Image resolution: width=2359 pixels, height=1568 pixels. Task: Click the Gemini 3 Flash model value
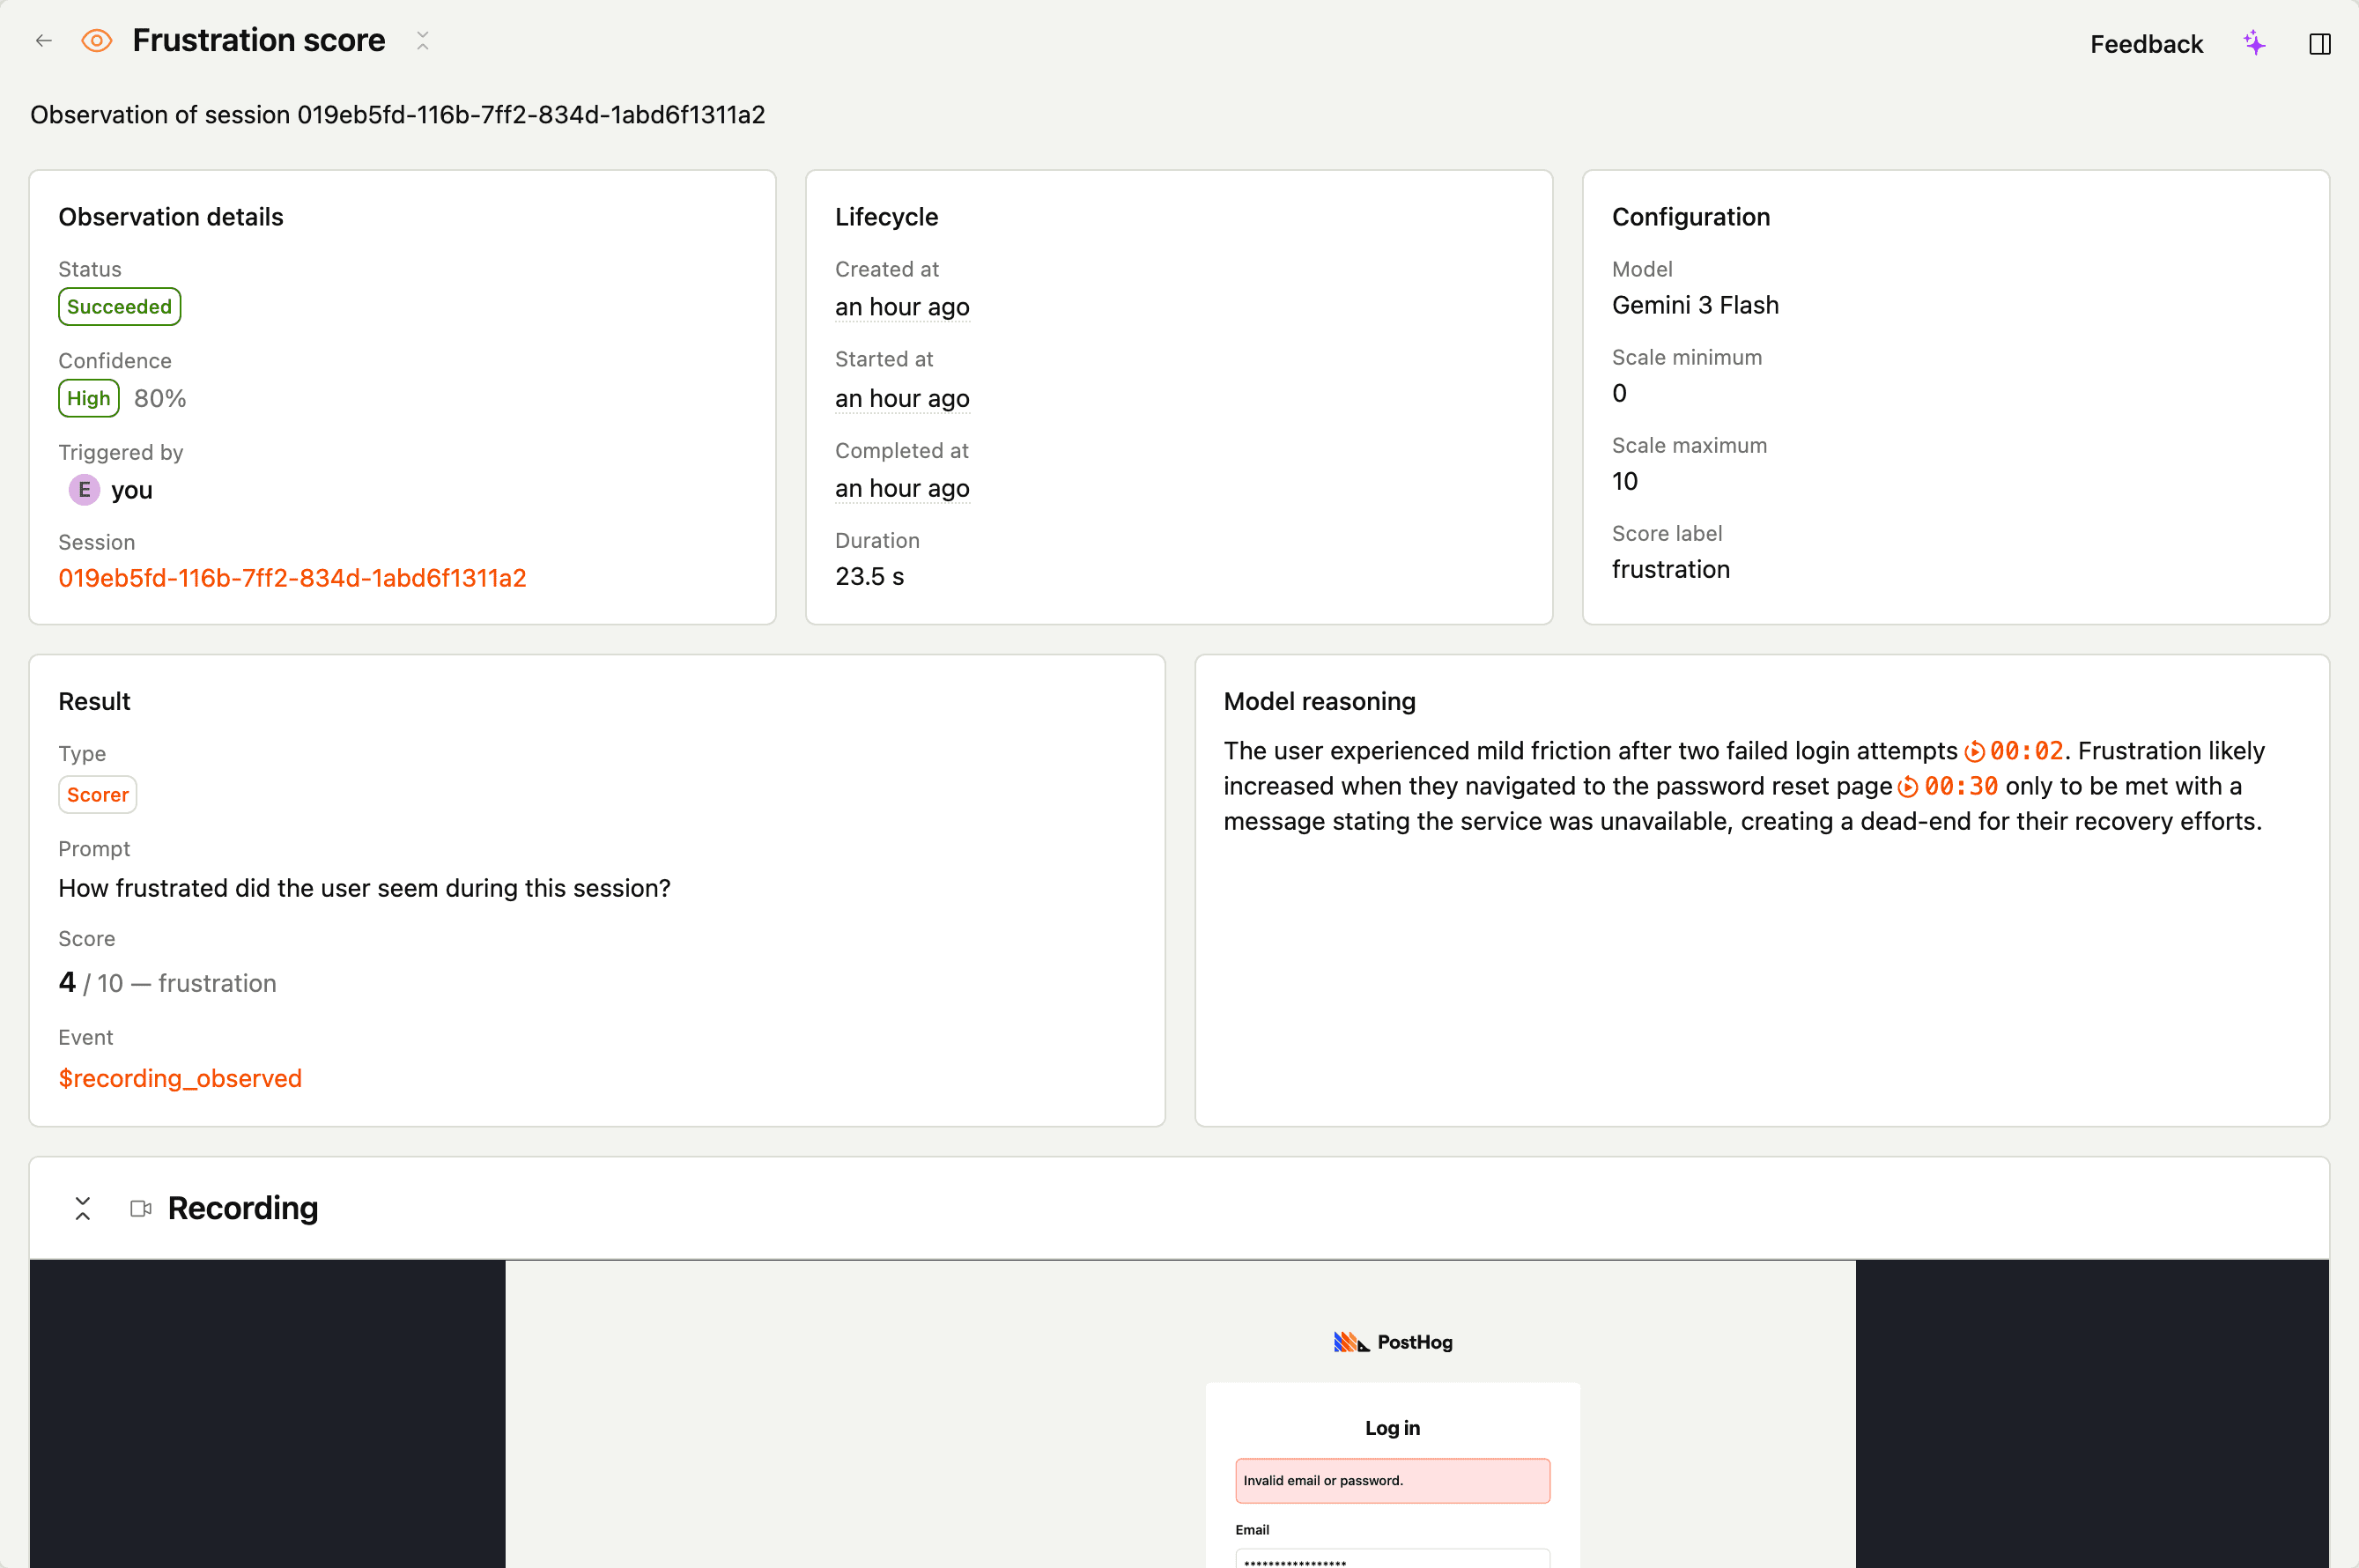[x=1695, y=305]
